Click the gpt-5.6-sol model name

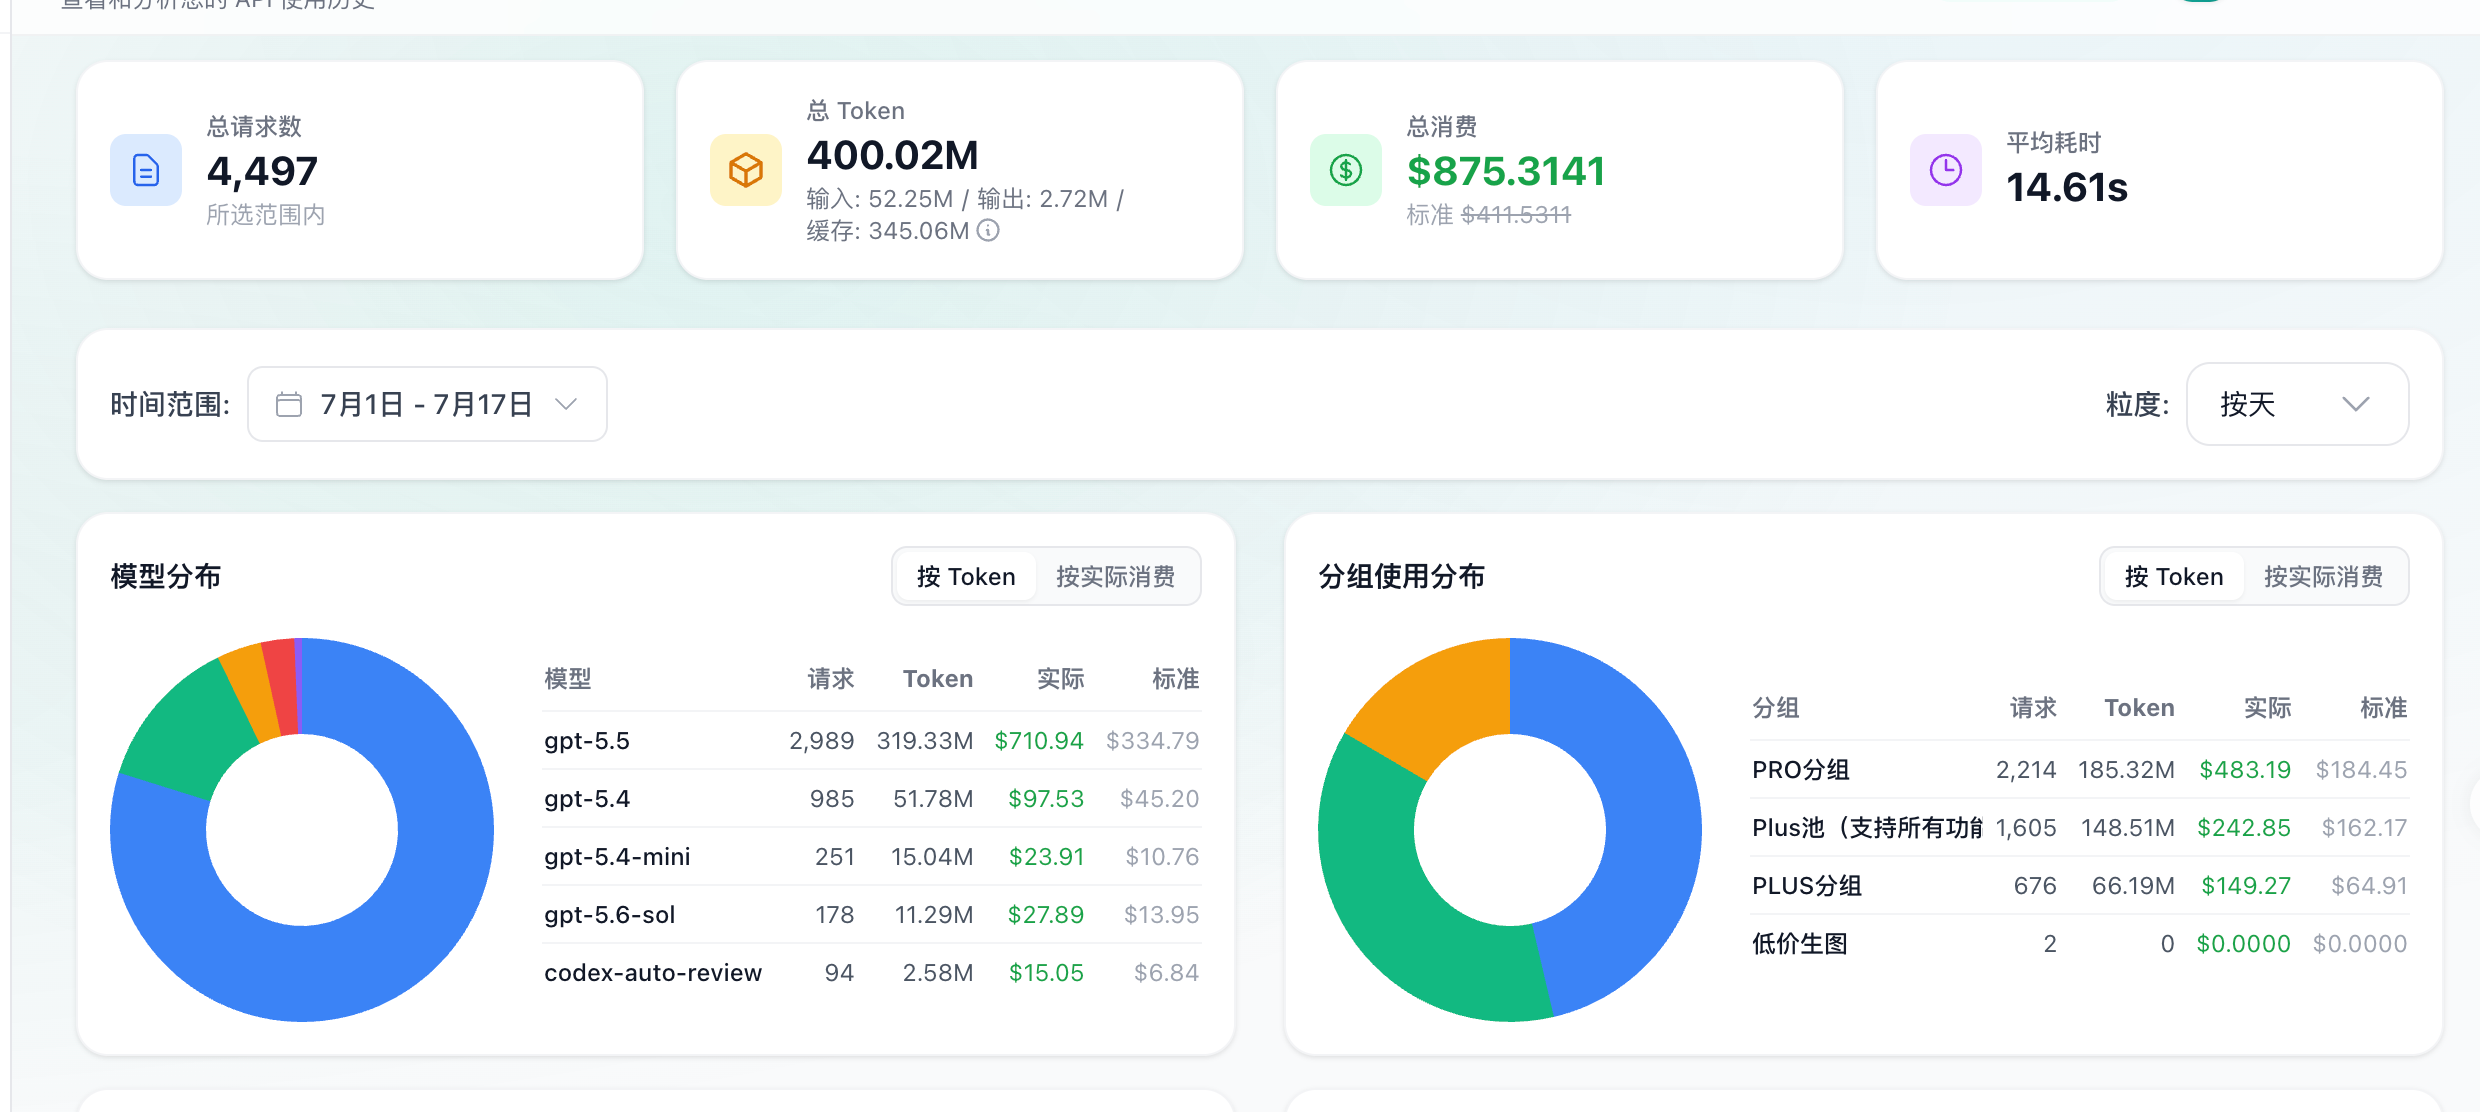click(609, 915)
